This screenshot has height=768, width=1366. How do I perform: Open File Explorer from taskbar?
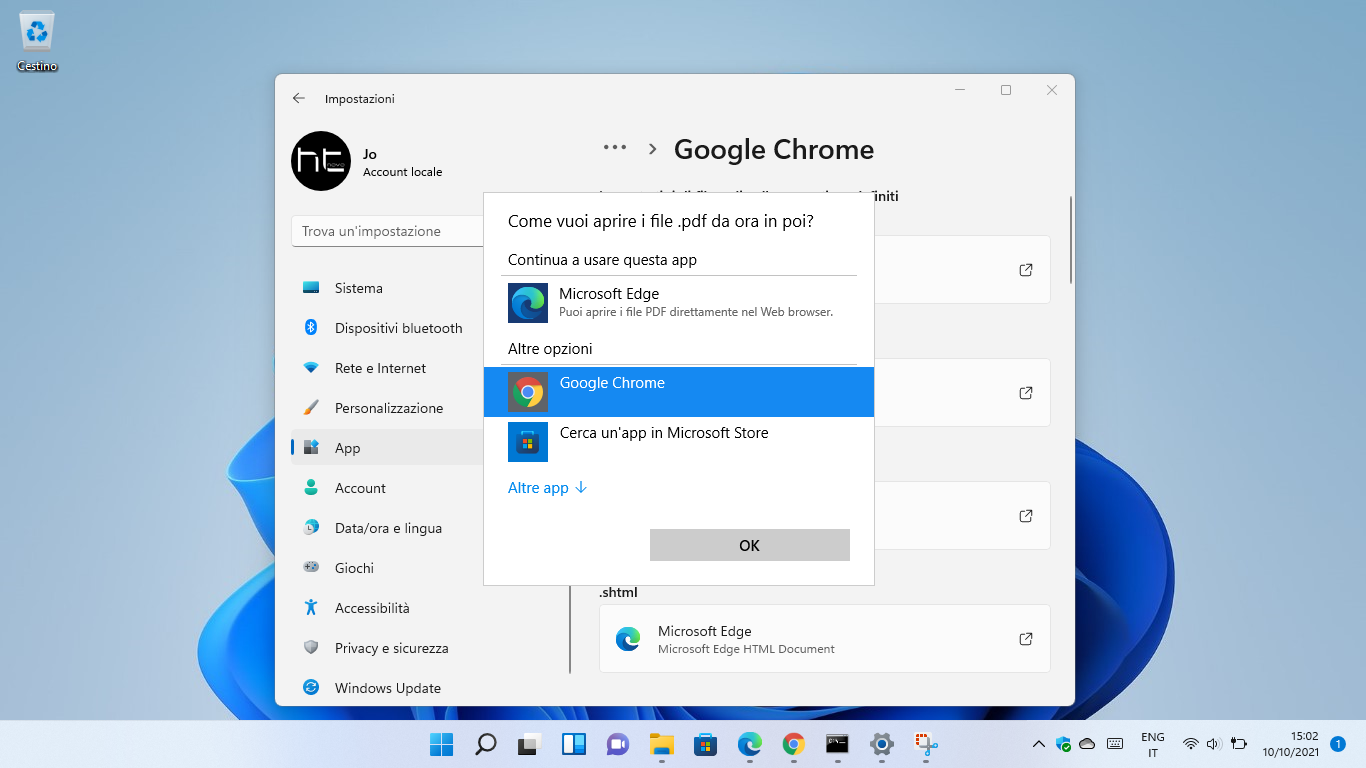coord(661,744)
